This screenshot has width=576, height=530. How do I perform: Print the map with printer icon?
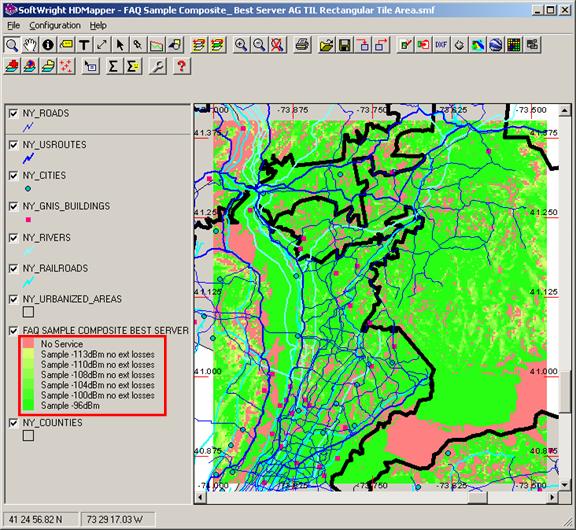302,45
